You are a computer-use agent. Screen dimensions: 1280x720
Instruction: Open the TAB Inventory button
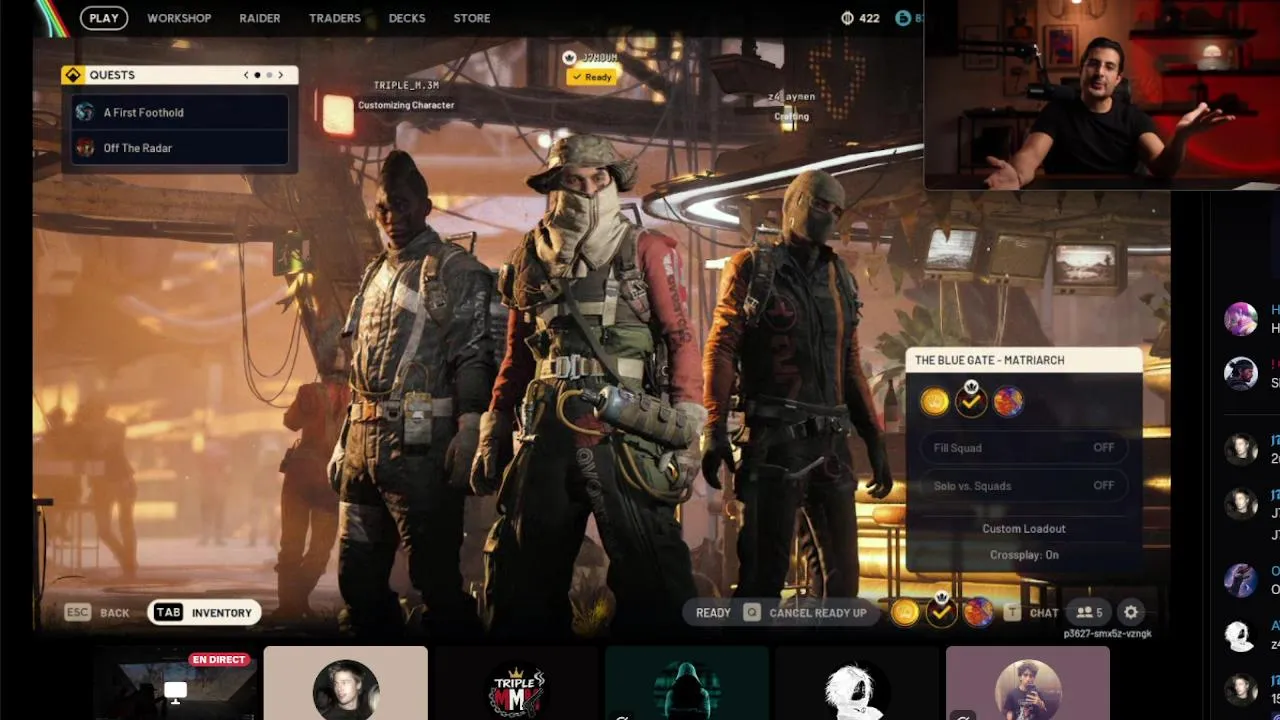[205, 612]
